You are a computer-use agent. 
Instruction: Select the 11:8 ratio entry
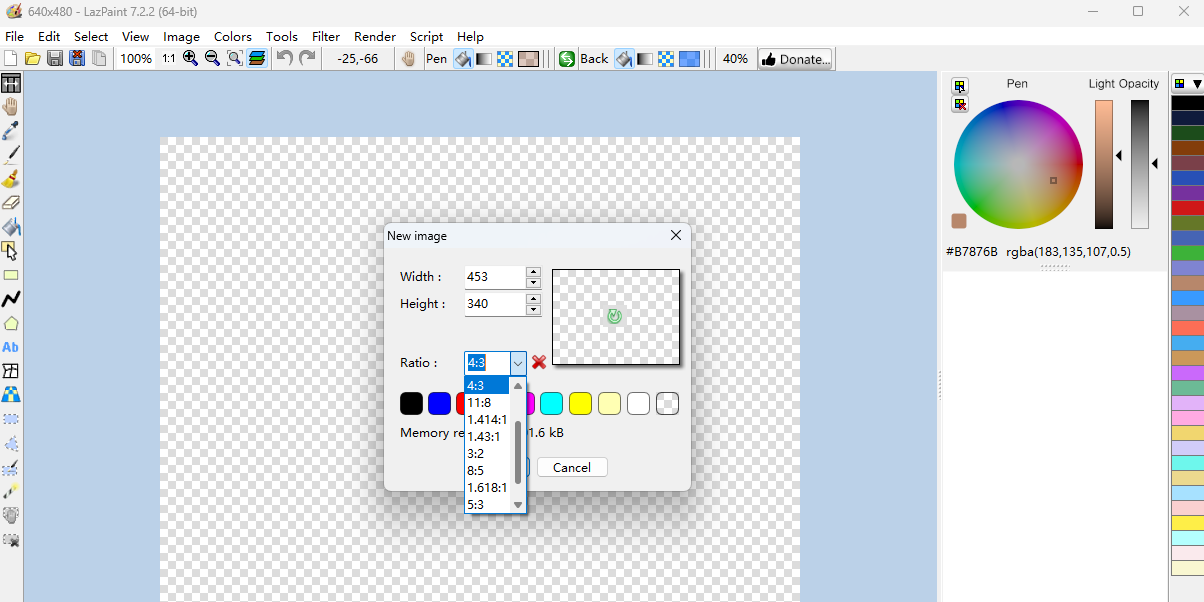[479, 402]
